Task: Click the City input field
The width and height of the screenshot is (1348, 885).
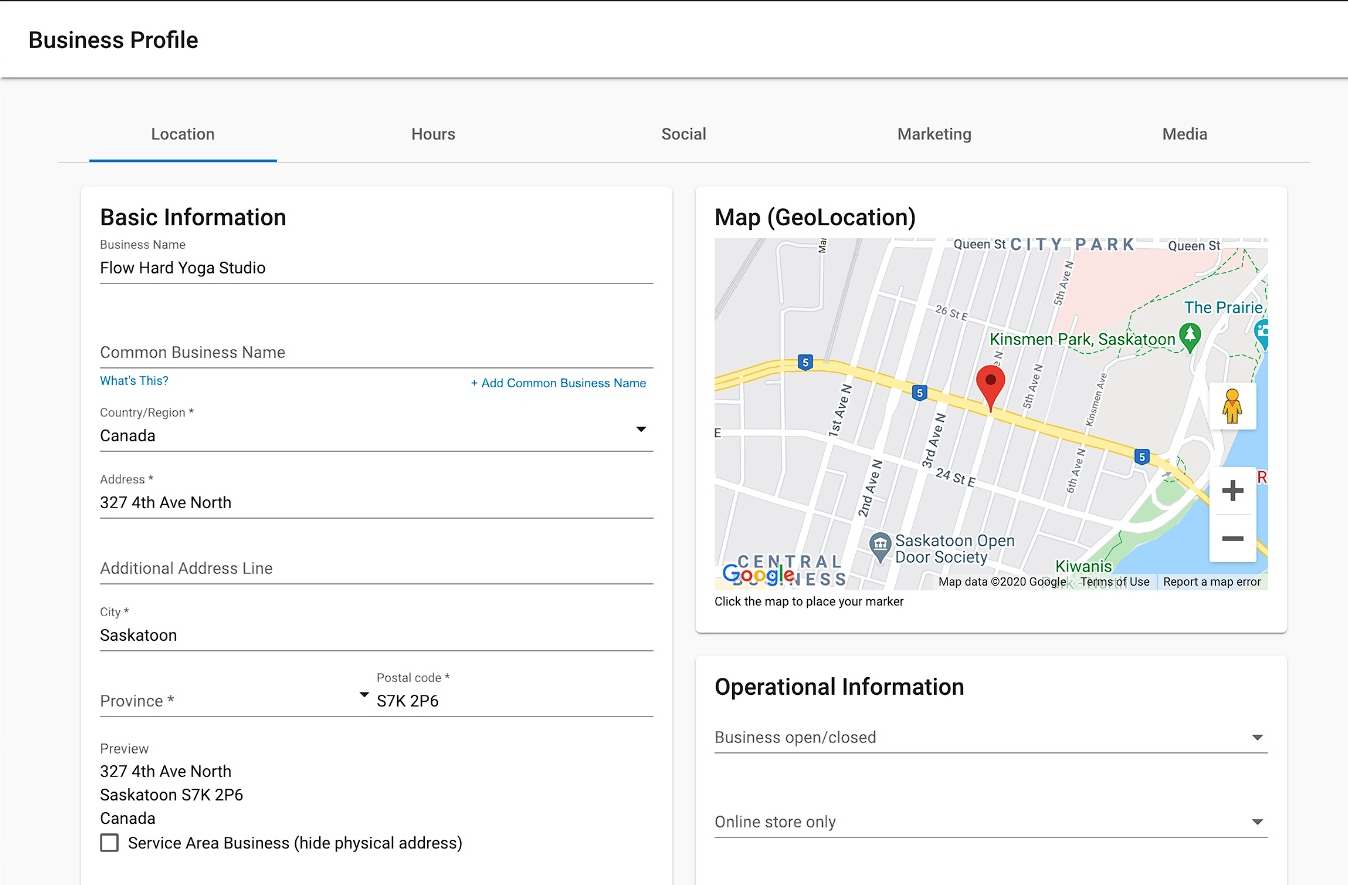Action: click(300, 634)
